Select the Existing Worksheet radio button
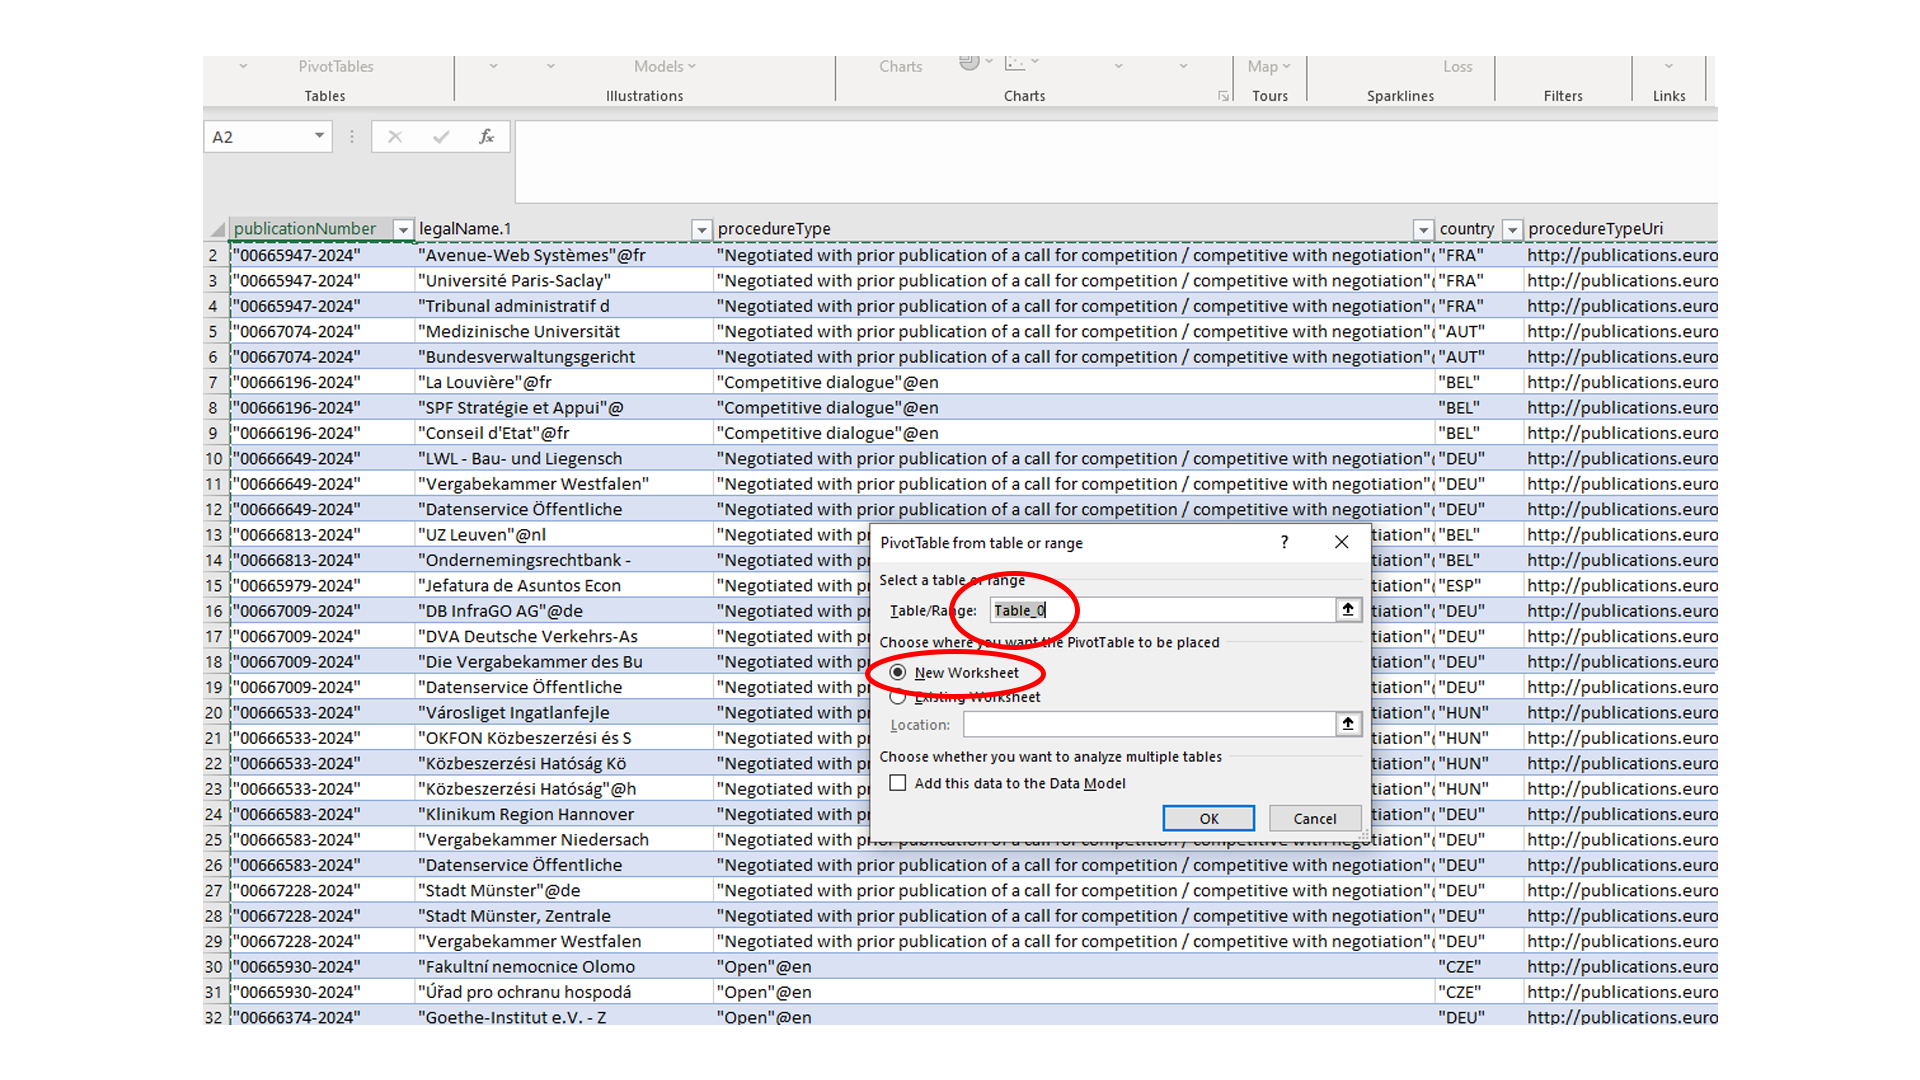Image resolution: width=1920 pixels, height=1080 pixels. 897,696
